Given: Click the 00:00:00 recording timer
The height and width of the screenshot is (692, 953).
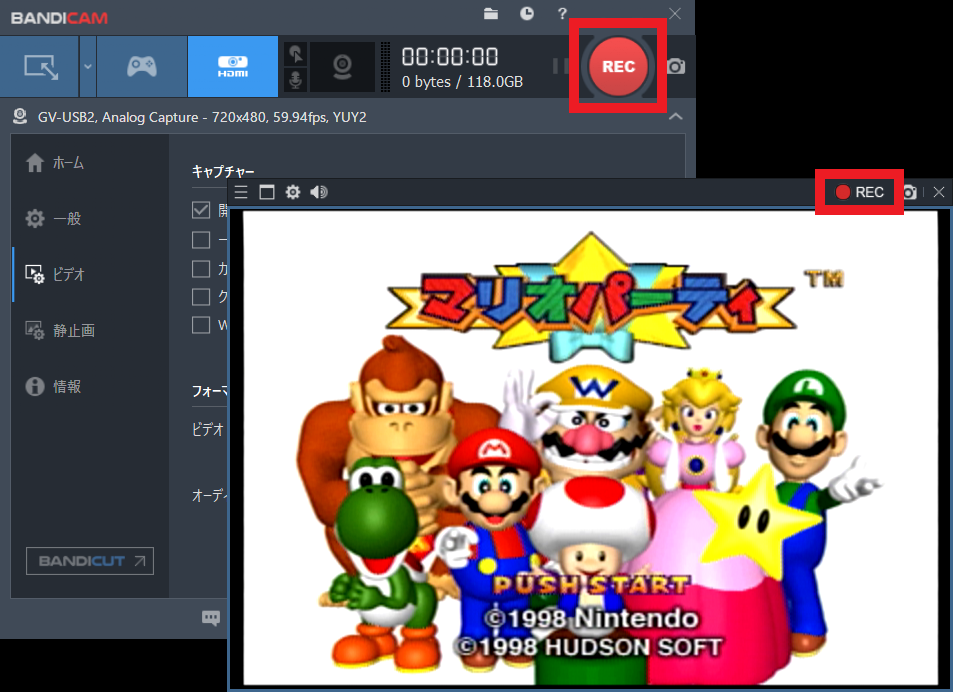Looking at the screenshot, I should pyautogui.click(x=450, y=57).
